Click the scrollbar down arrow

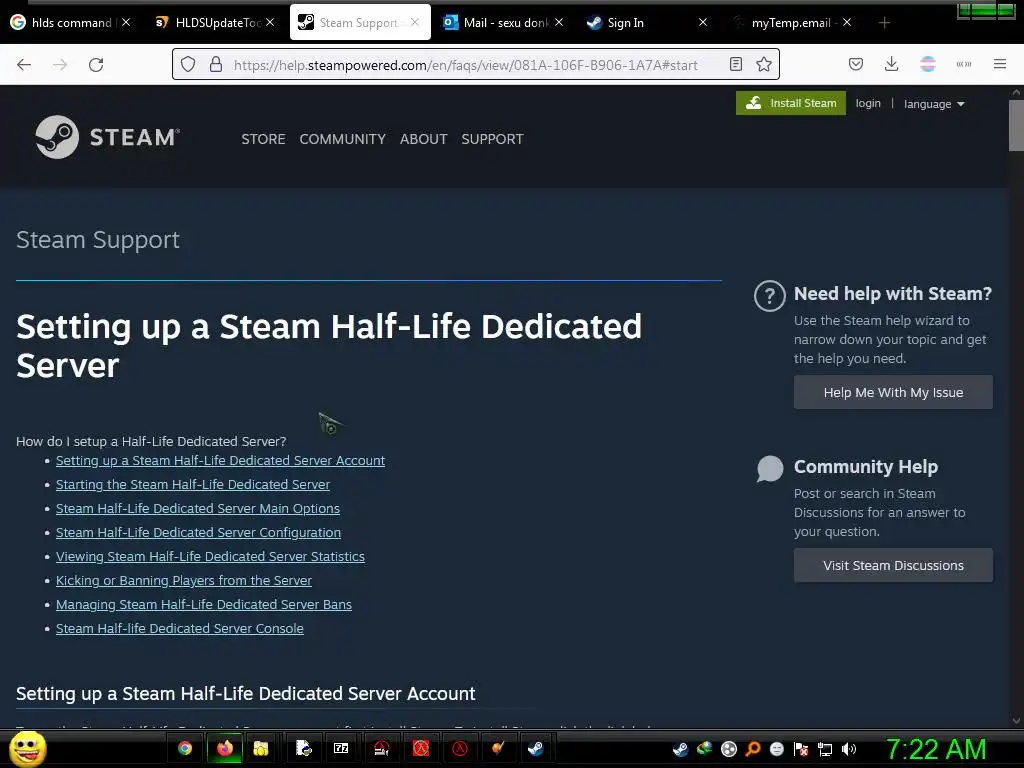click(x=1016, y=721)
